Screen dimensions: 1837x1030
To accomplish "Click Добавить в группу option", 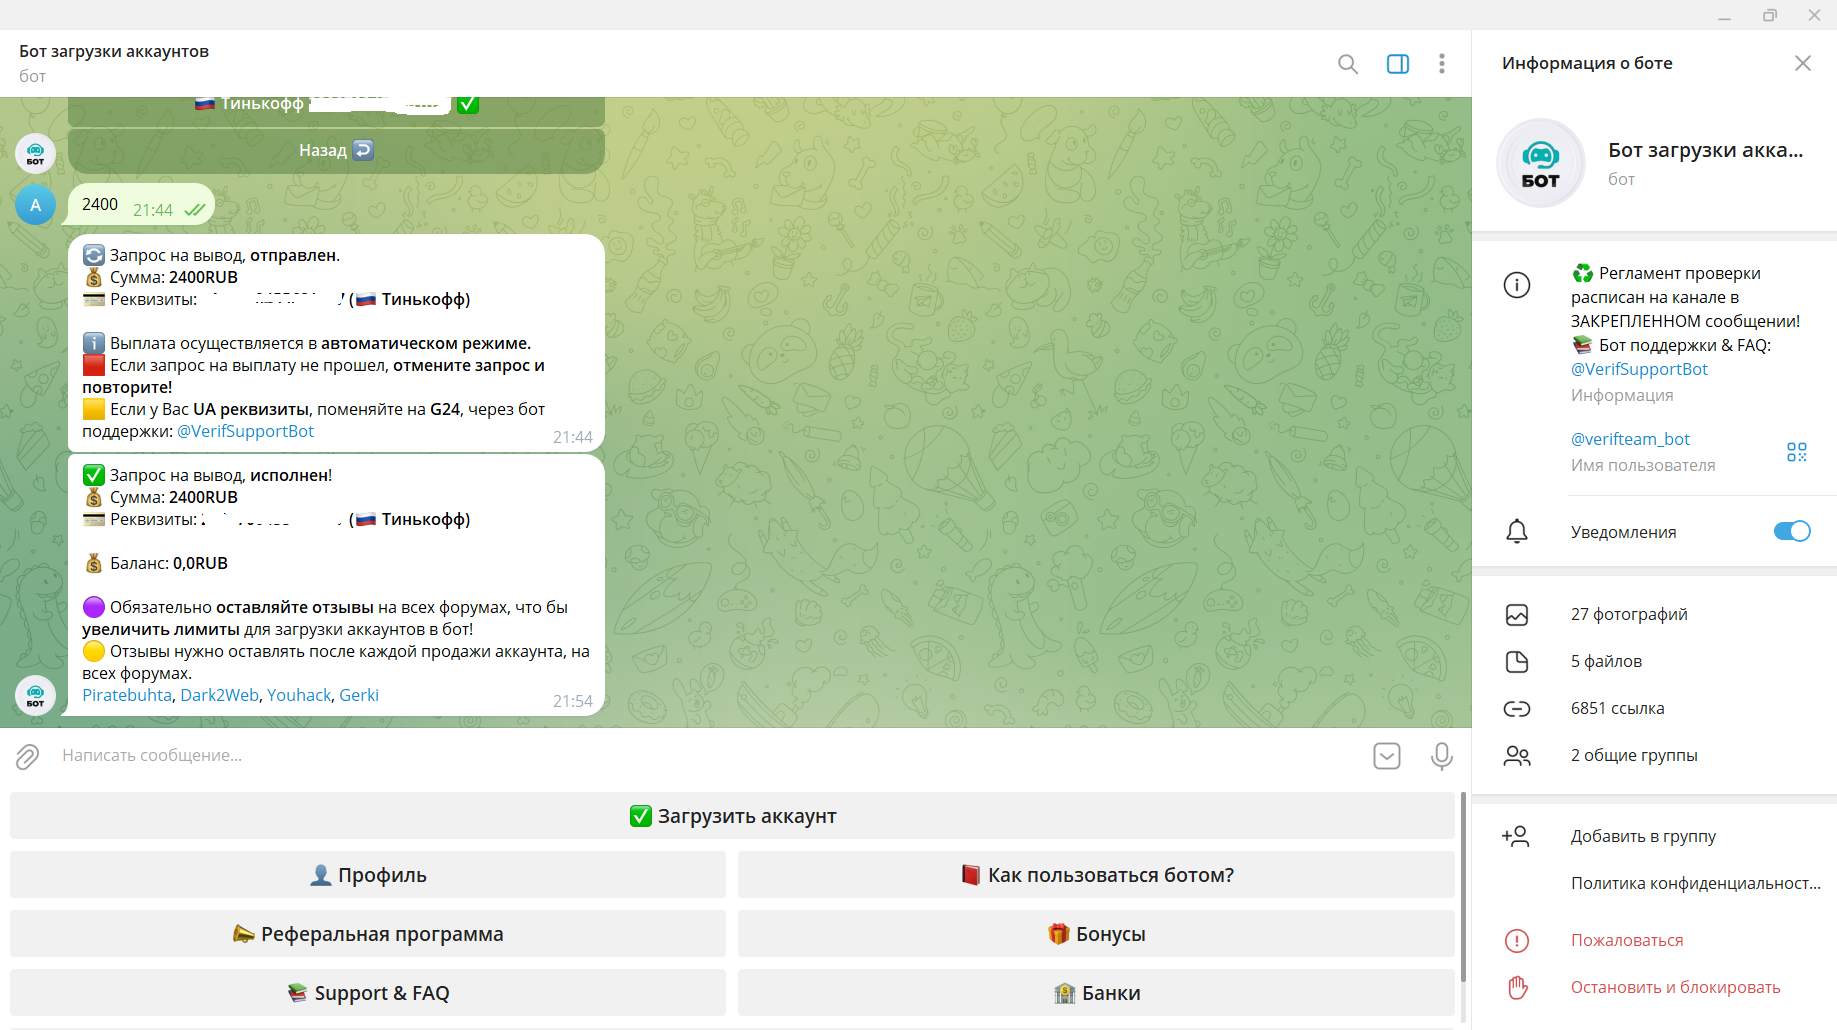I will [x=1642, y=836].
